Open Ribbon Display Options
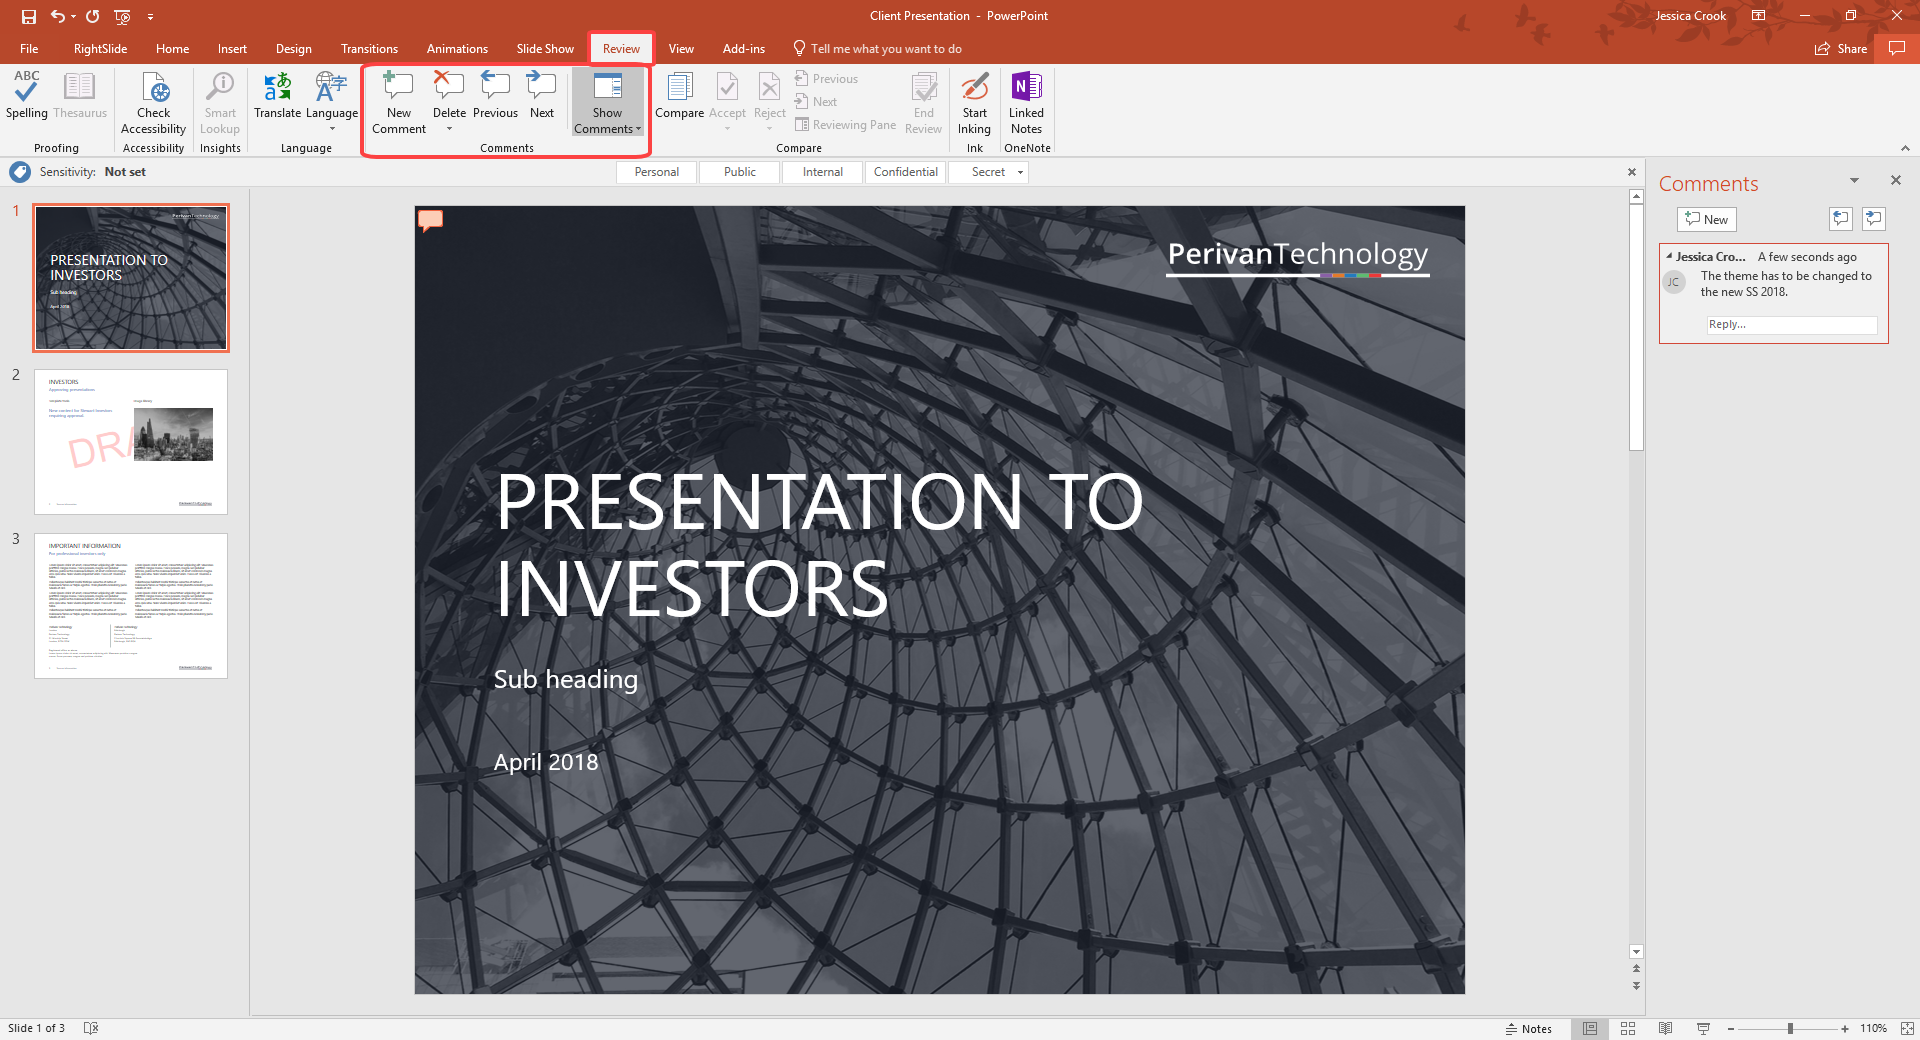Screen dimensions: 1920x1040 point(1758,16)
